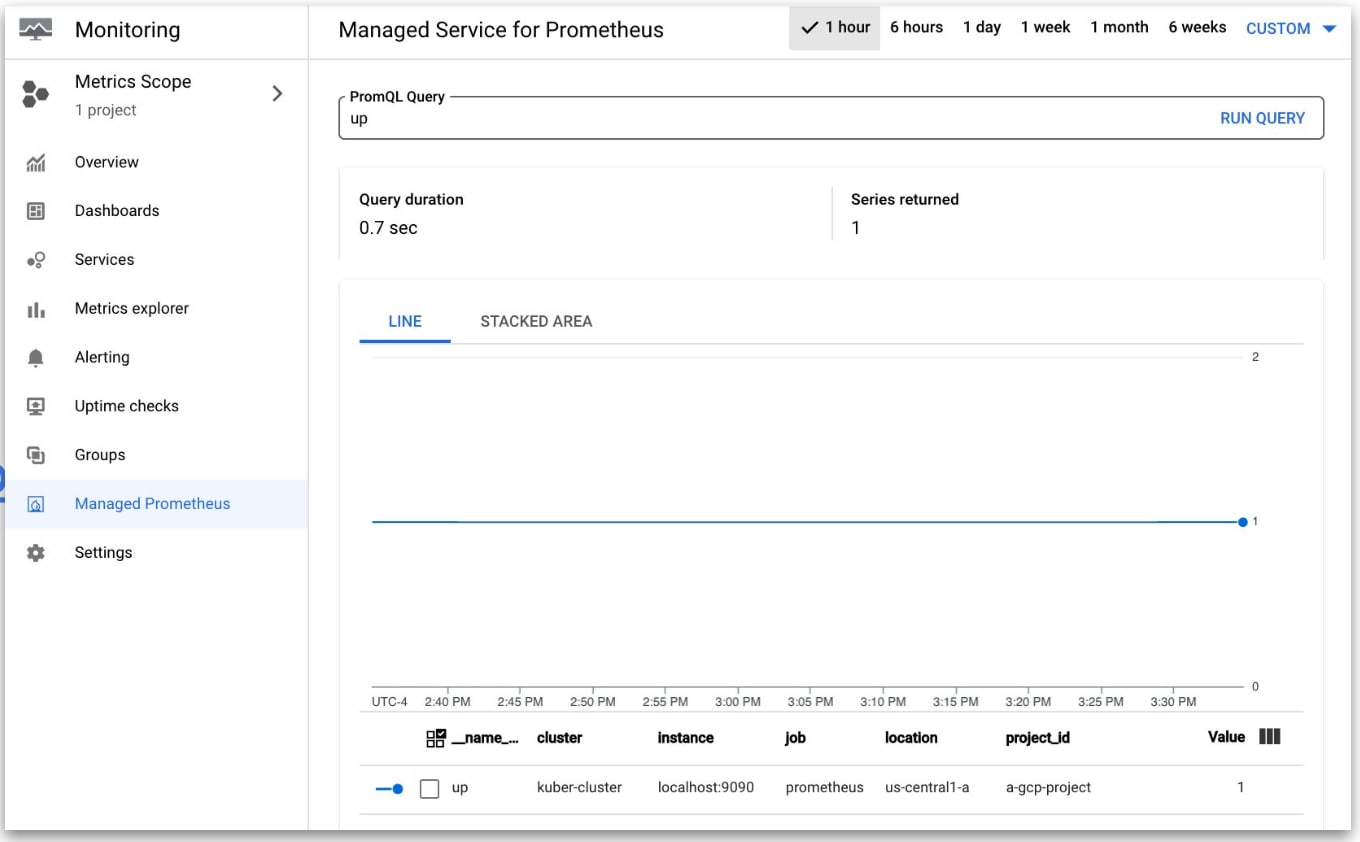Click the a-gcp-project cell

[1048, 788]
